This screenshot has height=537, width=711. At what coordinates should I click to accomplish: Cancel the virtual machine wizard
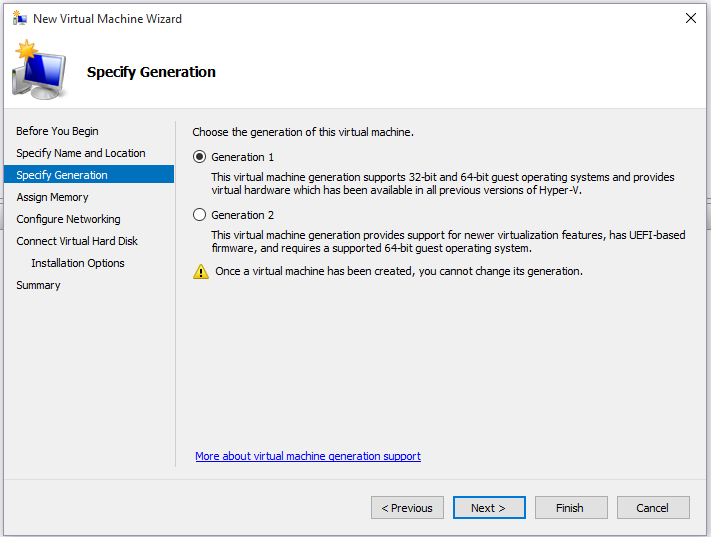tap(653, 508)
